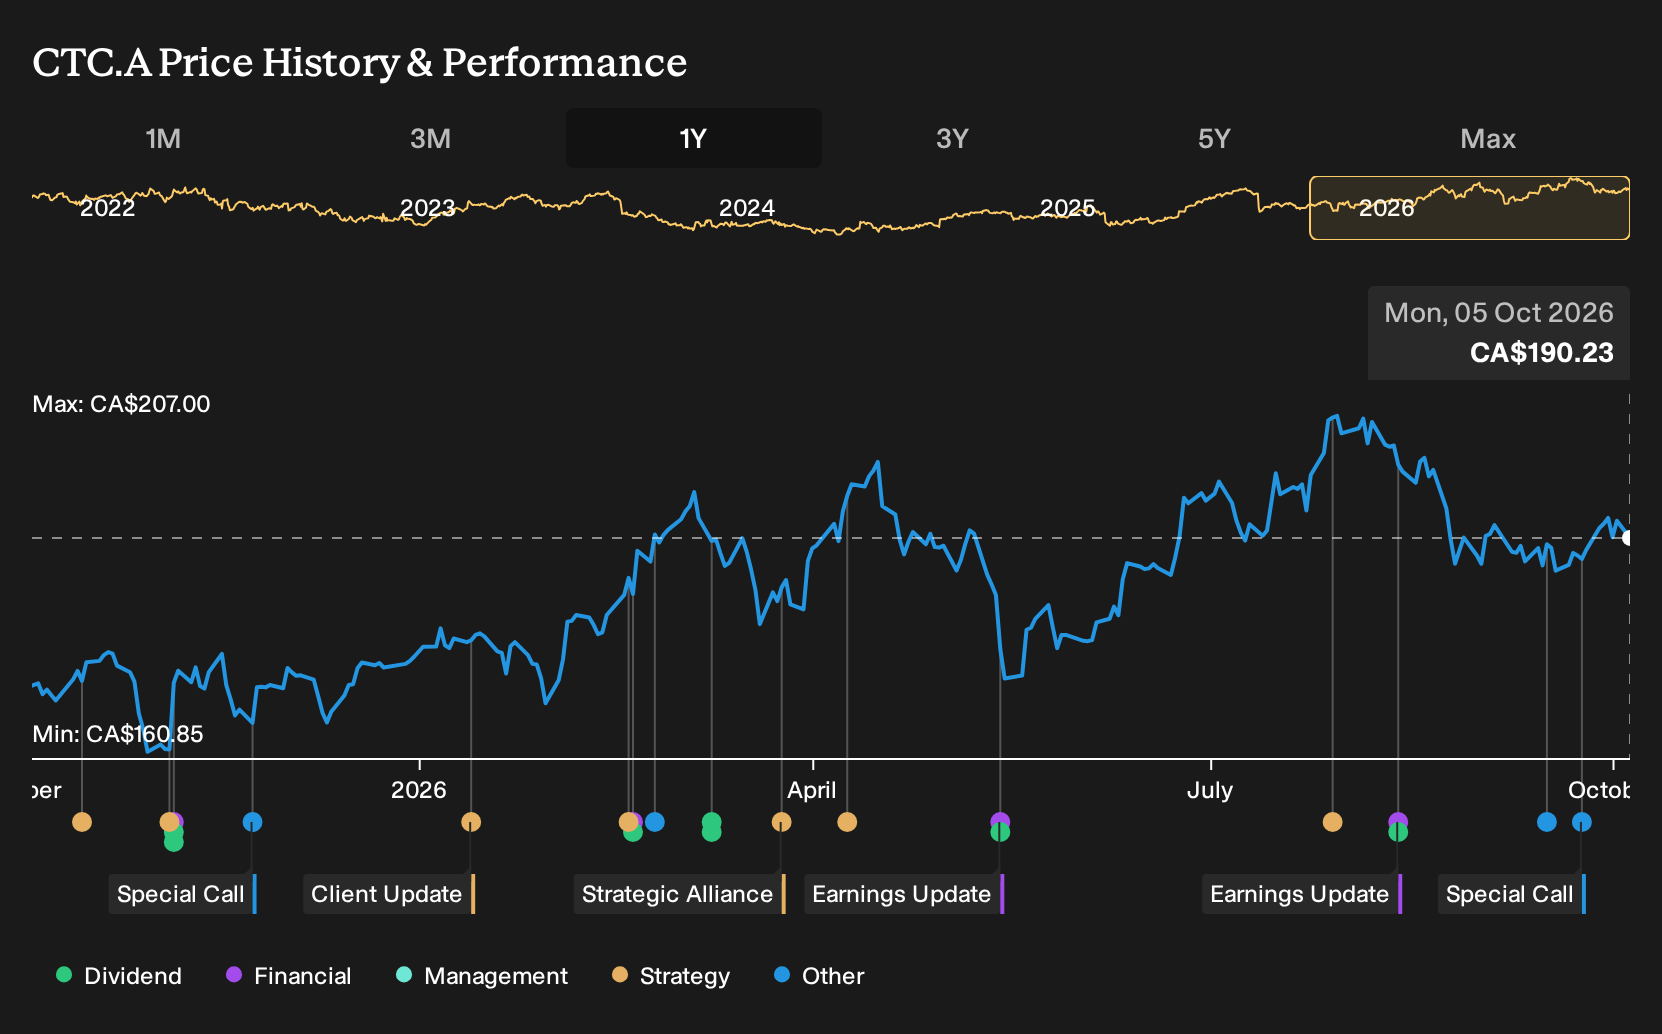1662x1034 pixels.
Task: Click the leftmost orange Strategy event dot
Action: click(x=82, y=822)
